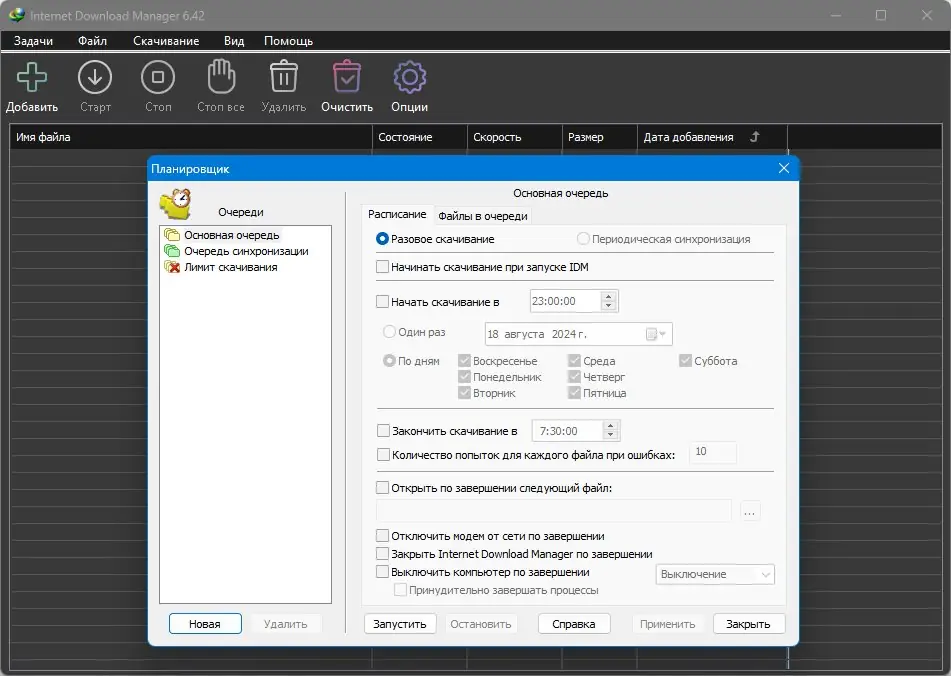This screenshot has width=951, height=676.
Task: Click the Лимит скачивания red-cross icon
Action: point(172,267)
